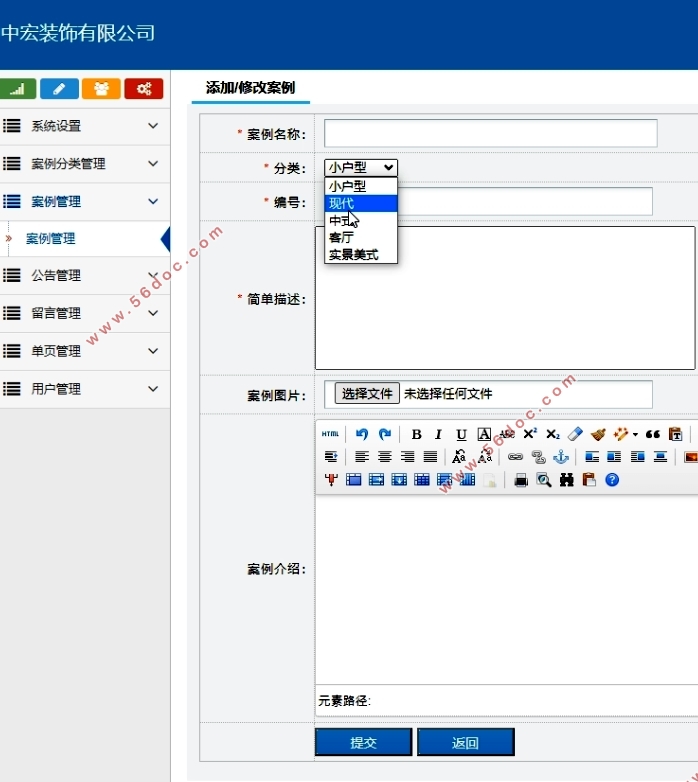Screen dimensions: 698x782
Task: Click 选择文件 to choose an image
Action: 367,394
